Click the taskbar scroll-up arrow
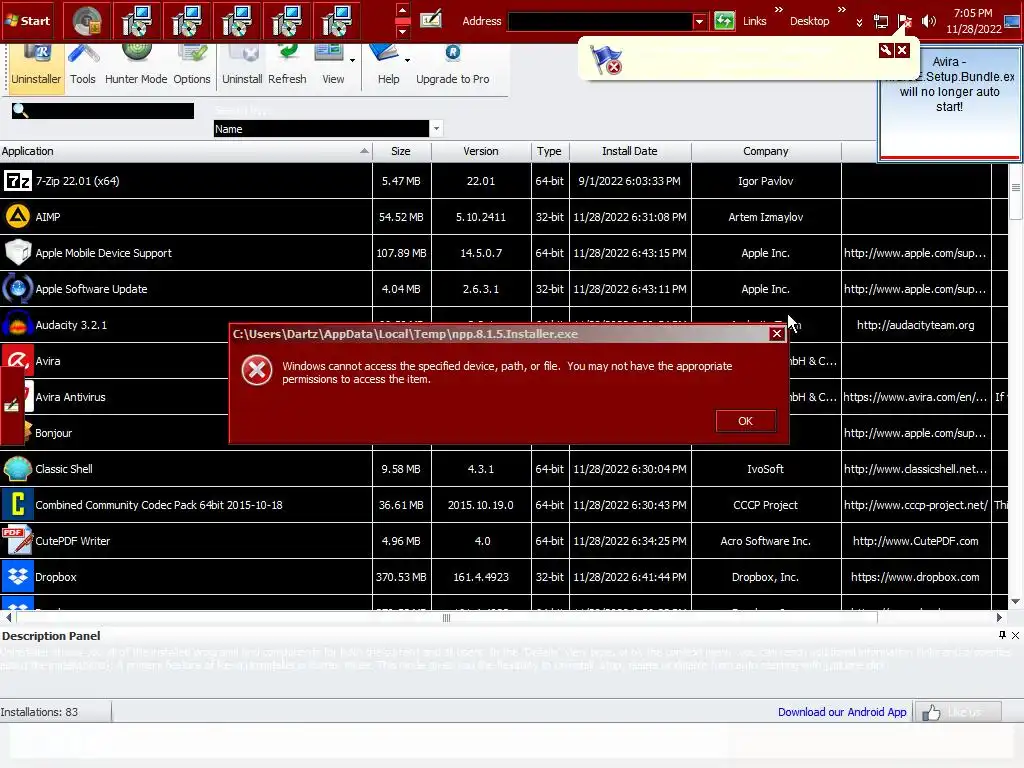 pyautogui.click(x=402, y=10)
